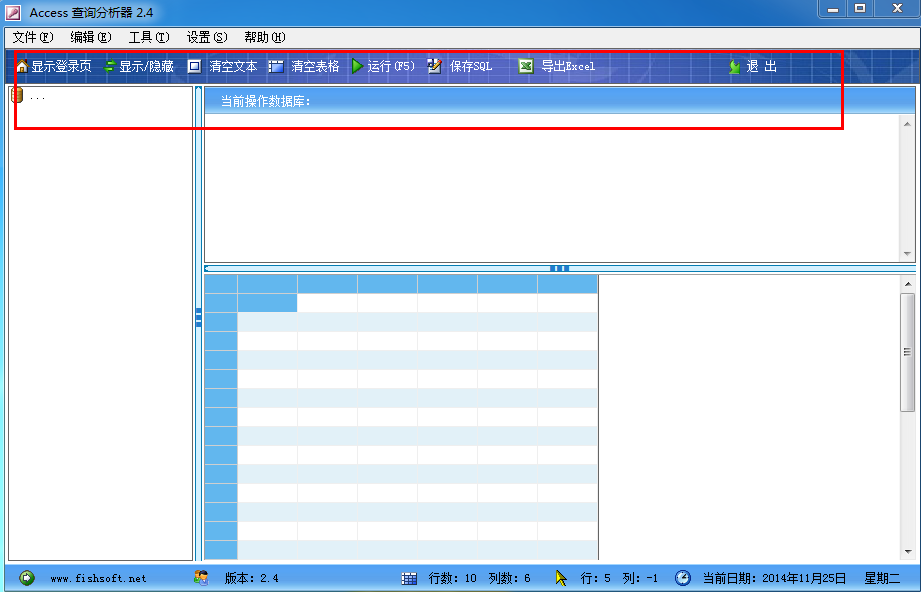
Task: Minimize the Access 查询分析器 window
Action: [833, 8]
